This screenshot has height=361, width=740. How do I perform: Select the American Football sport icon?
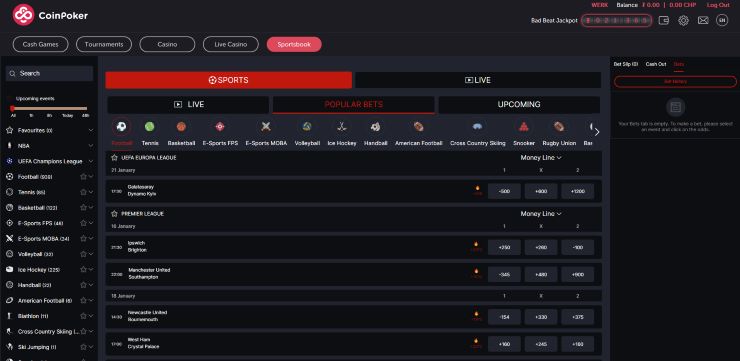pos(419,126)
